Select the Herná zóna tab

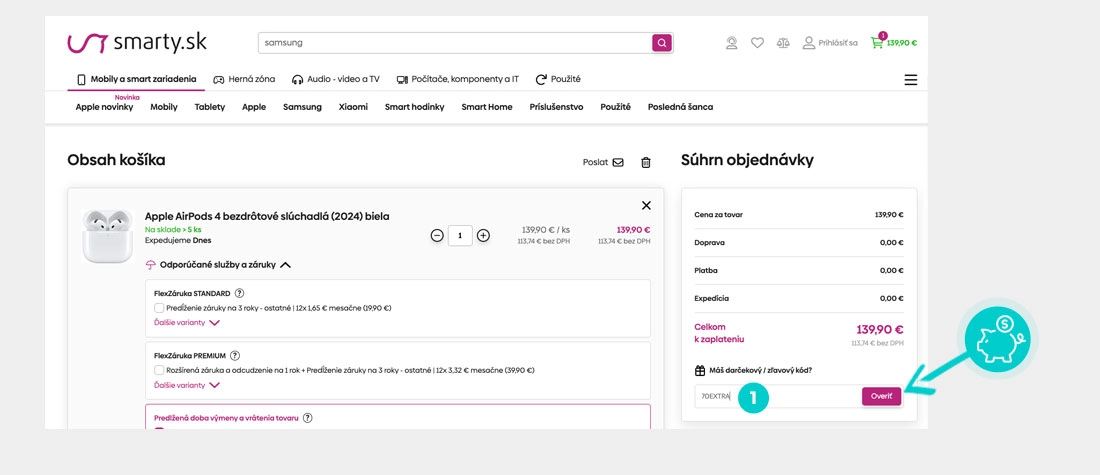pos(244,79)
